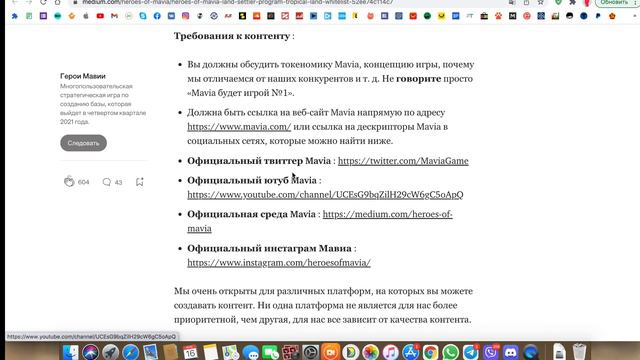Open the Facebook bookmark in bookmarks bar

[157, 16]
